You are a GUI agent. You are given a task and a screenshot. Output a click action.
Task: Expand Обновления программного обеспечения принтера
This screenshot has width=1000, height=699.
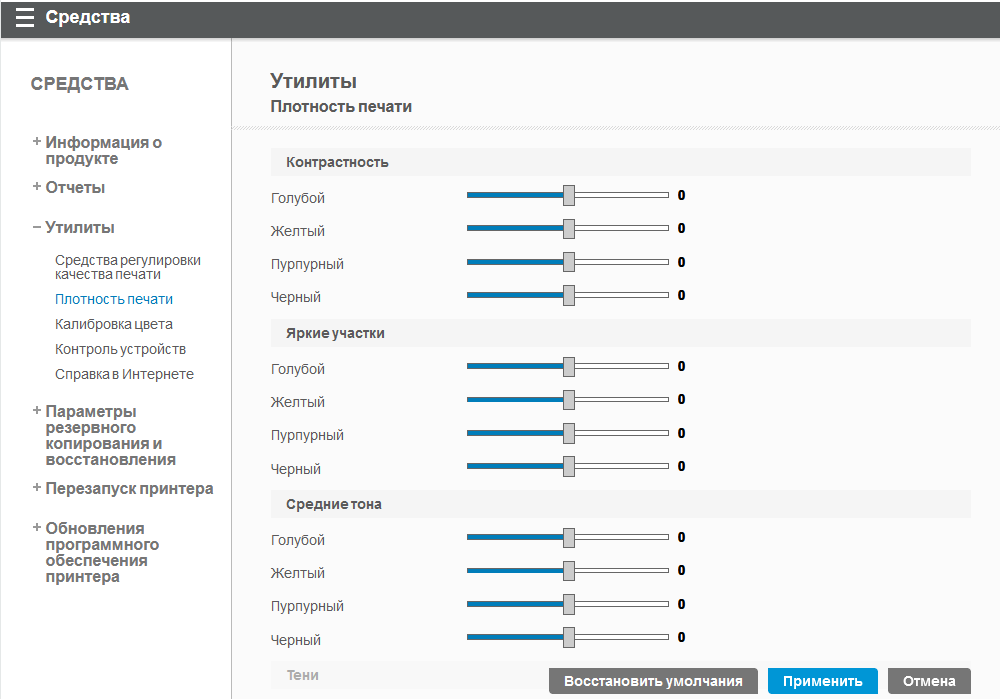pos(101,552)
